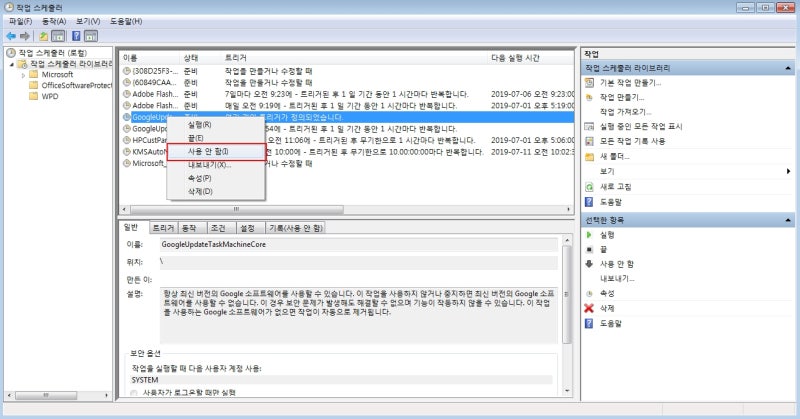Choose 속성(P) in context menu
This screenshot has height=419, width=800.
(x=216, y=178)
